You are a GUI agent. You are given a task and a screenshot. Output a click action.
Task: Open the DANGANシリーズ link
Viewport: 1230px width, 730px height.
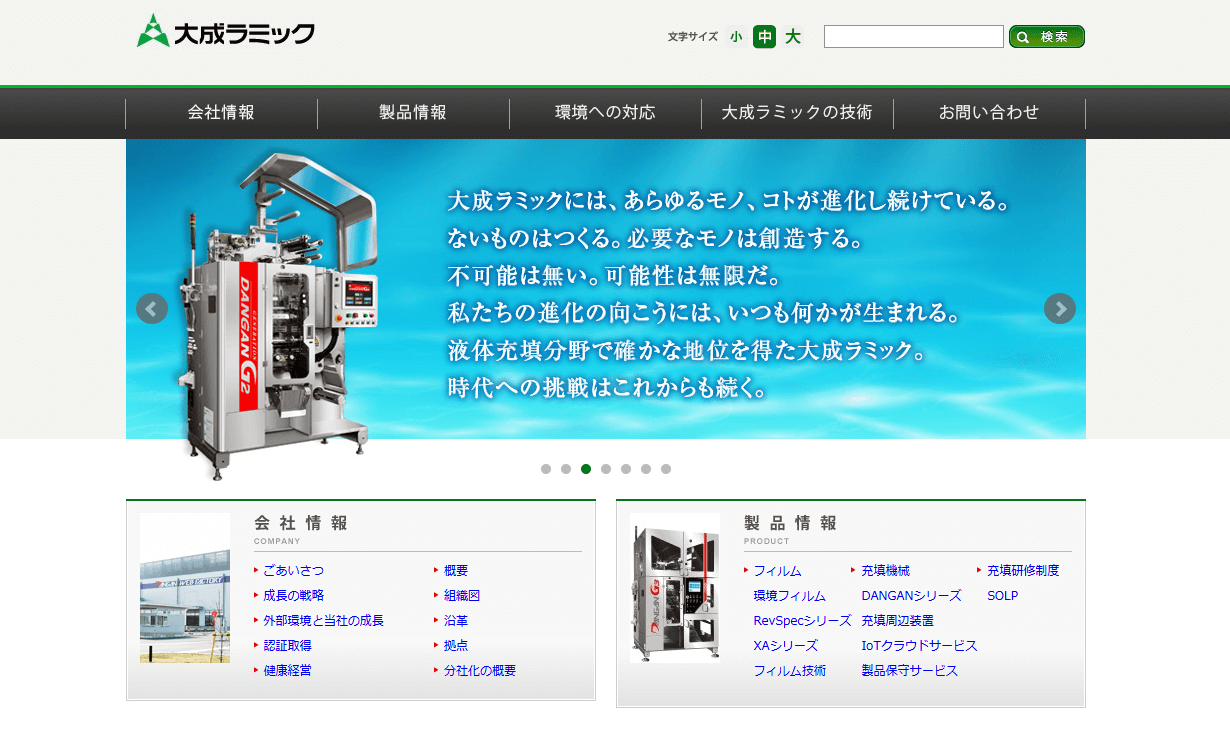tap(912, 596)
